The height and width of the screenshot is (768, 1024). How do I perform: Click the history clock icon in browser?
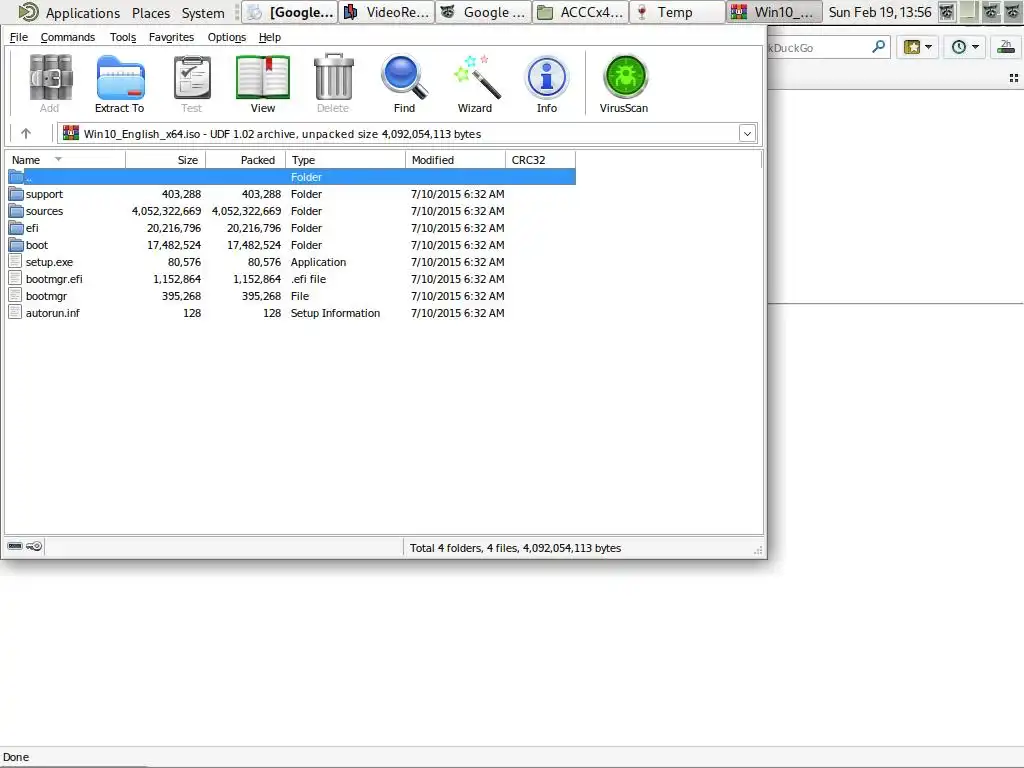[959, 47]
